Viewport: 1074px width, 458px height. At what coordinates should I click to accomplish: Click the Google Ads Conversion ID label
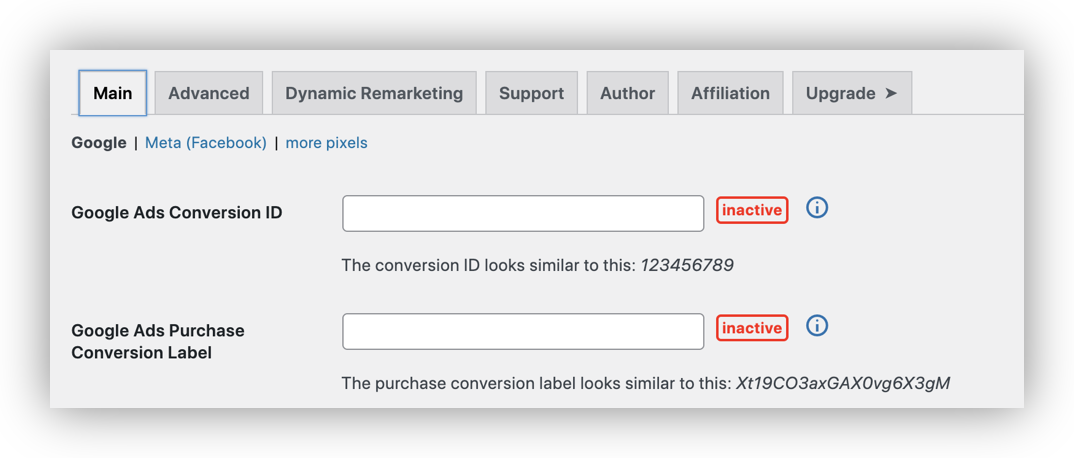point(177,213)
